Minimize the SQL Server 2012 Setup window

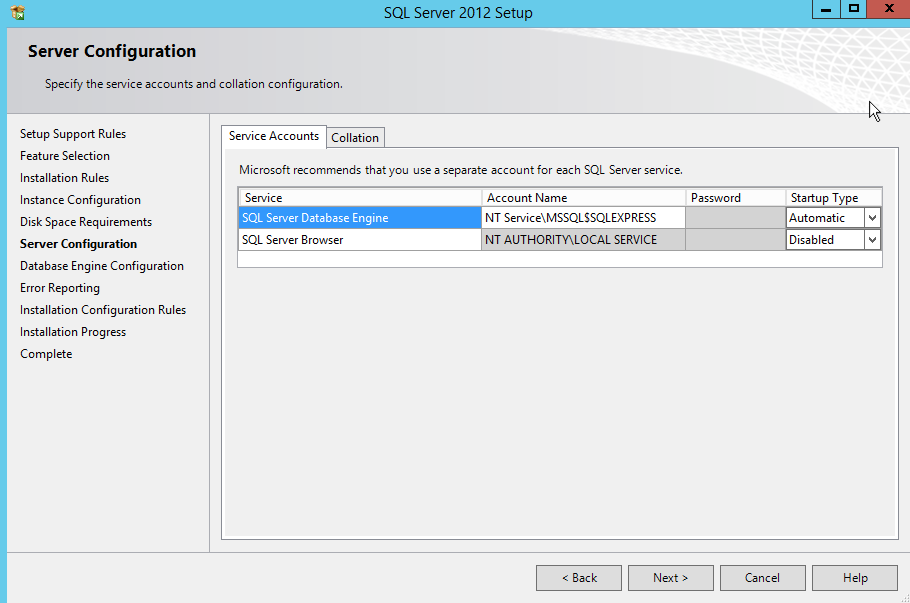824,9
